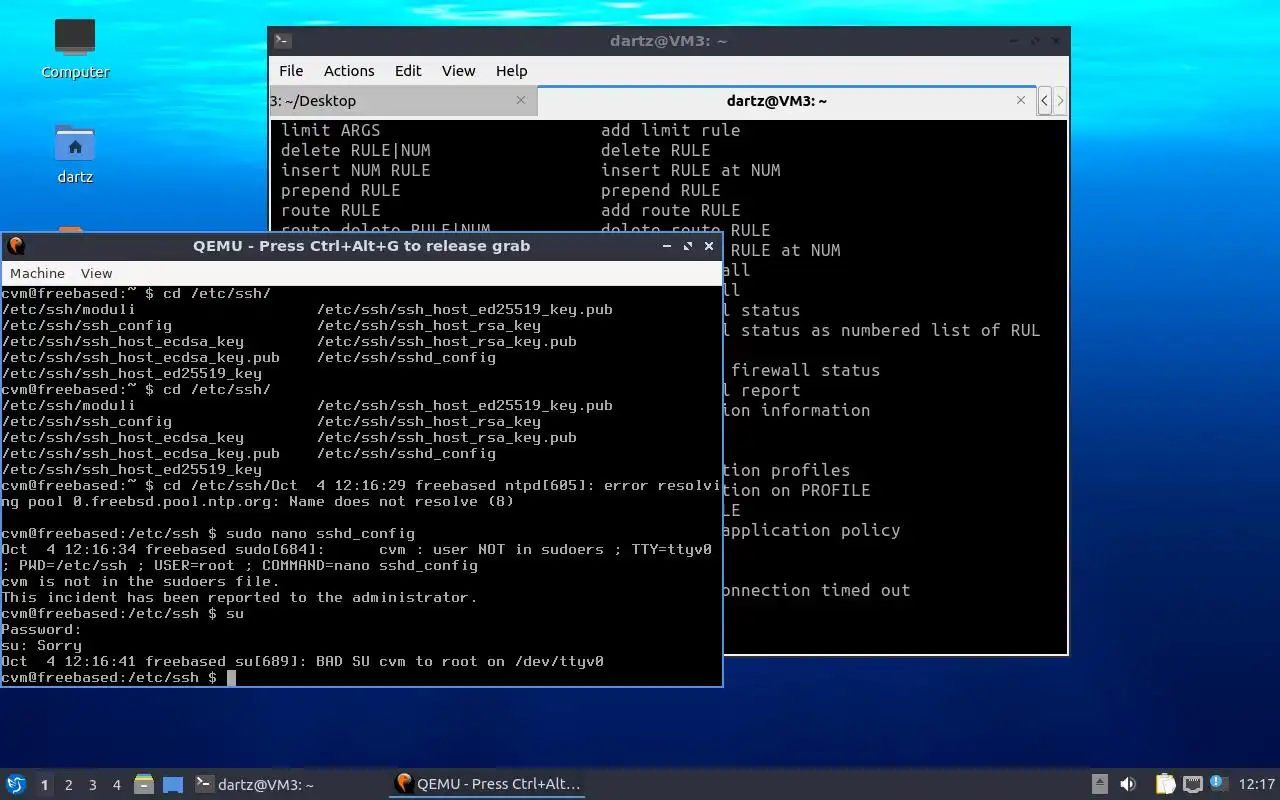Launch file manager from taskbar drawer icon
The width and height of the screenshot is (1280, 800).
[143, 784]
